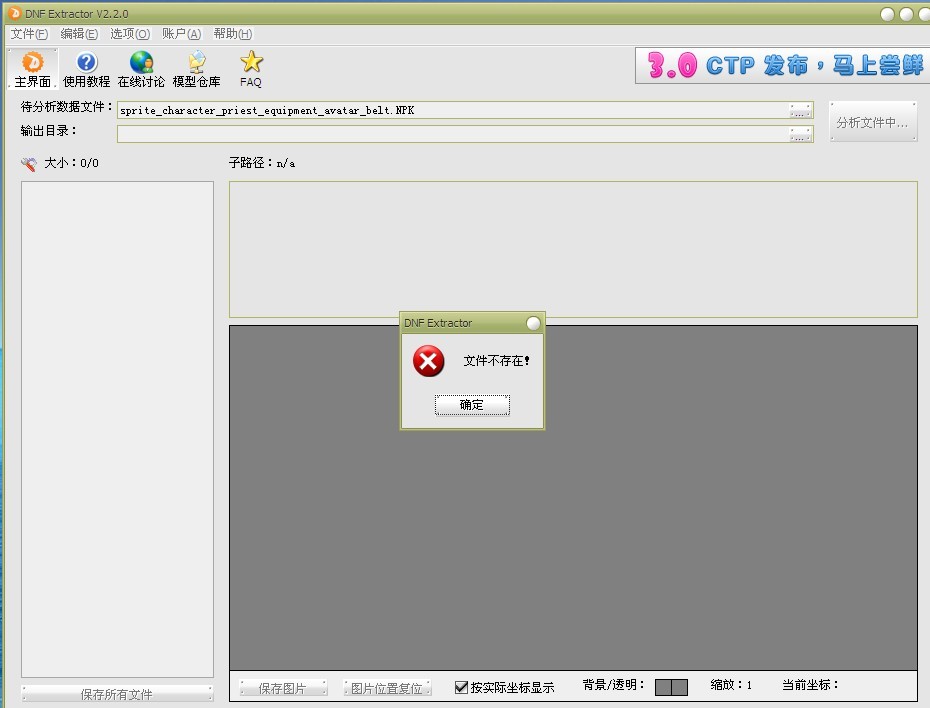
Task: Click the empty file list panel
Action: click(x=117, y=429)
